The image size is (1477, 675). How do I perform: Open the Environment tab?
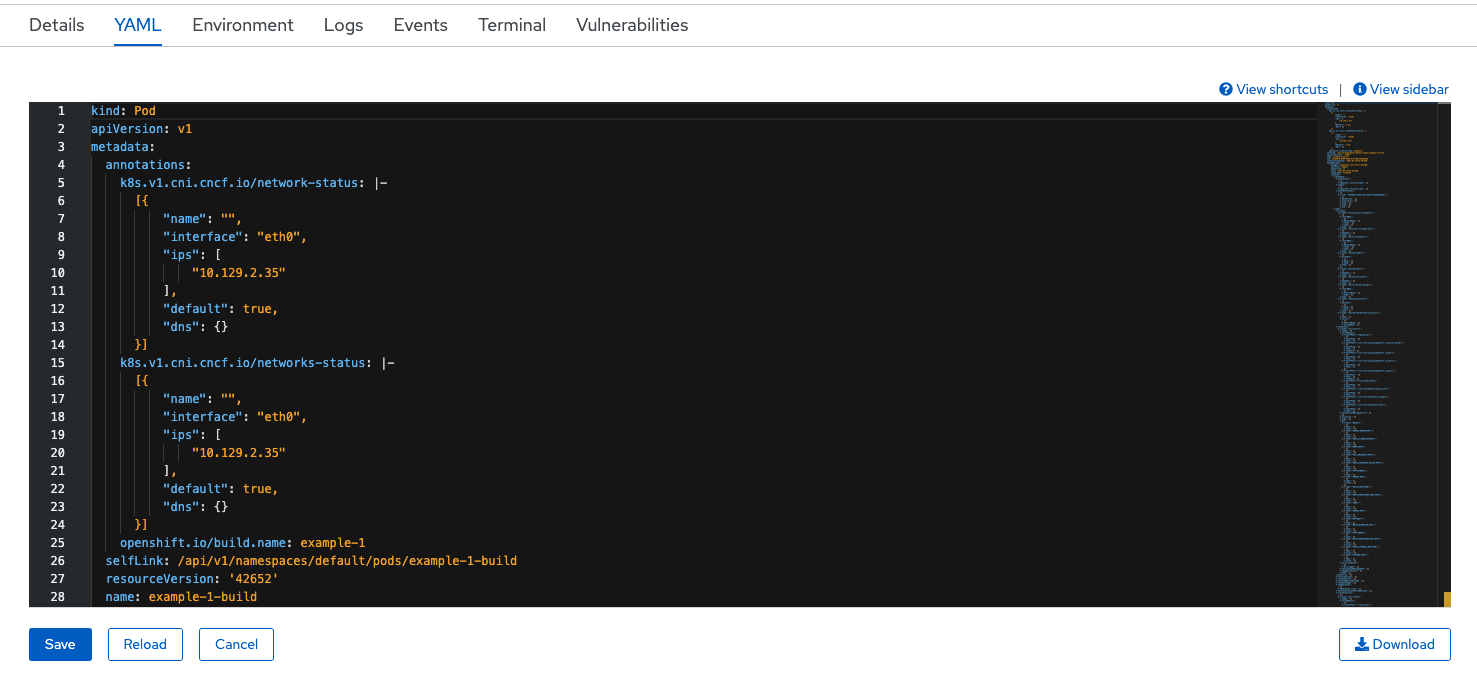click(242, 24)
